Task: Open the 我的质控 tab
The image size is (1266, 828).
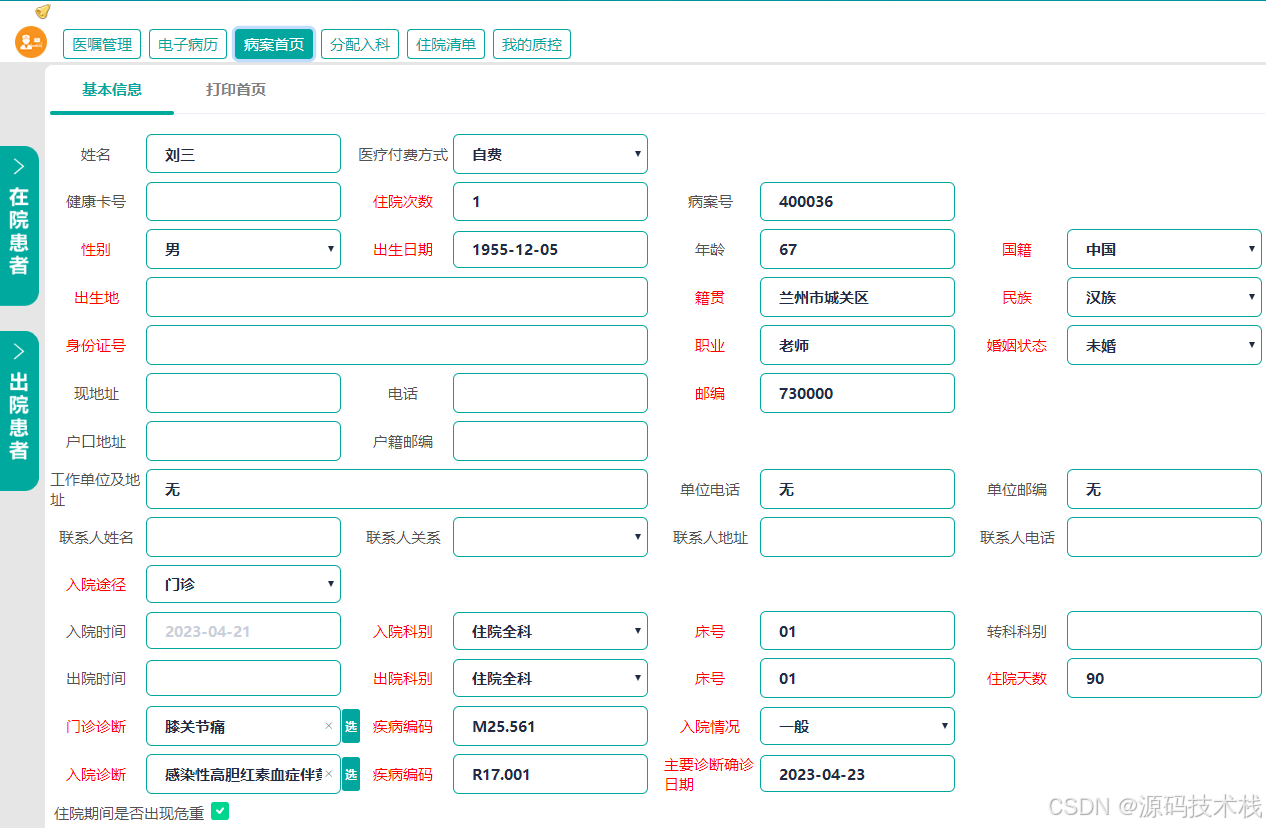Action: pos(532,44)
